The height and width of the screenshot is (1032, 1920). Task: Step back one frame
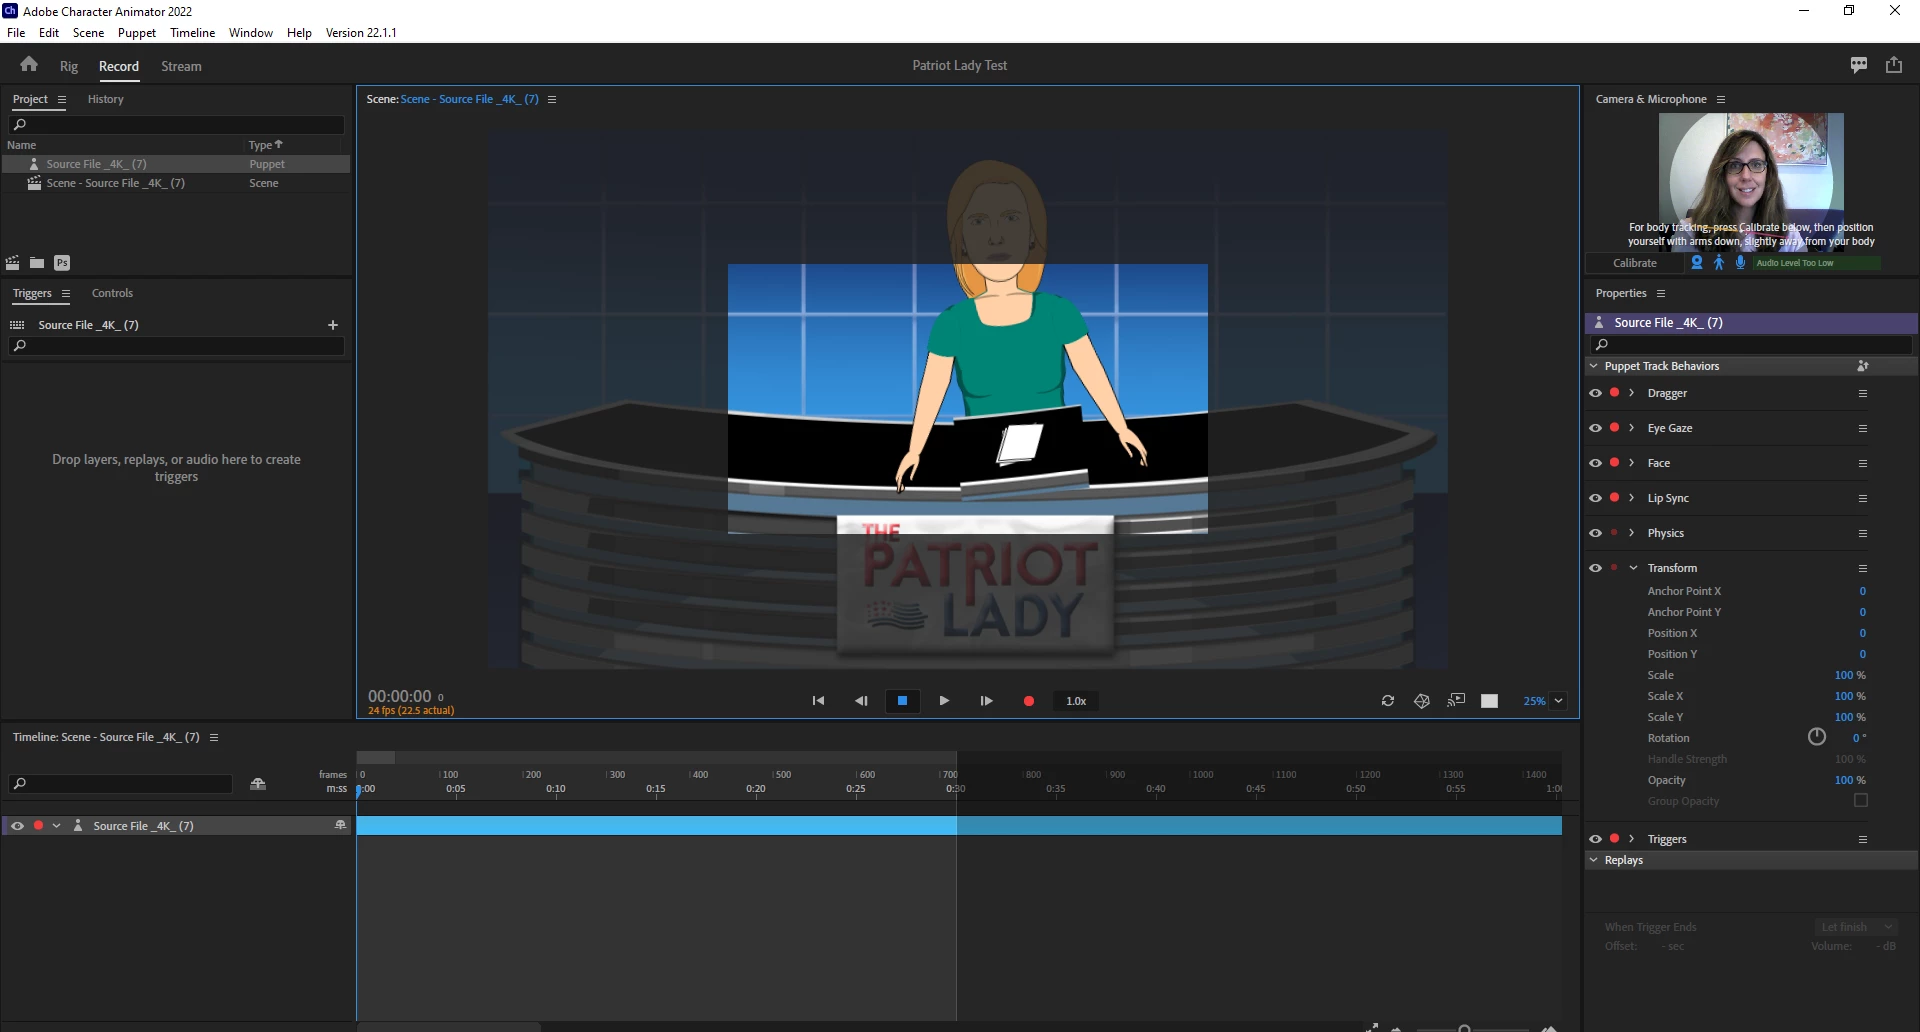pos(861,701)
